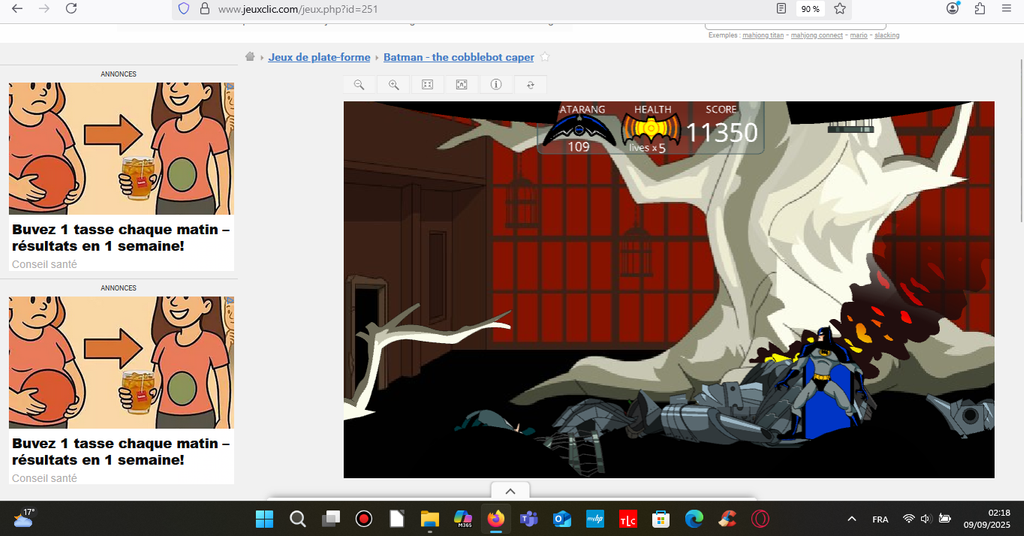Image resolution: width=1024 pixels, height=536 pixels.
Task: Toggle favorite star next to Batman title
Action: (545, 57)
